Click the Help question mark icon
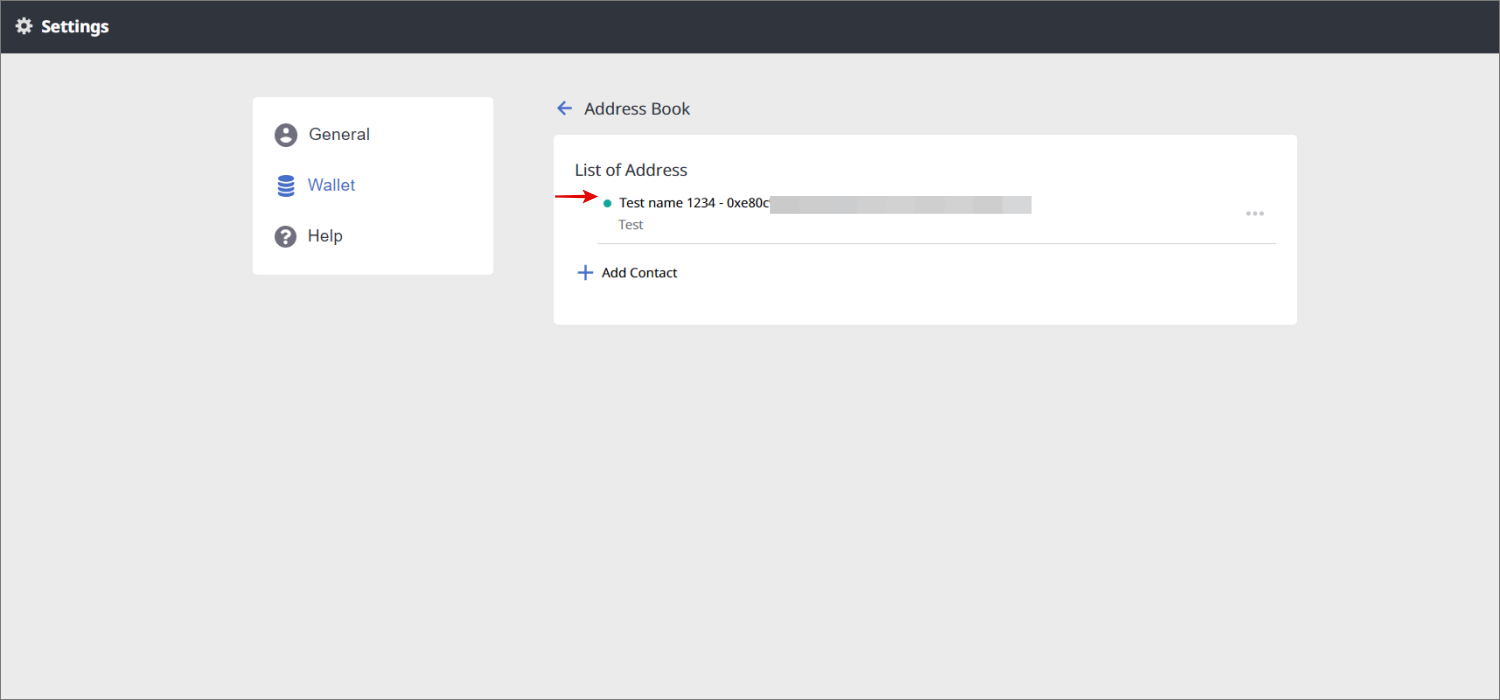The height and width of the screenshot is (700, 1500). coord(286,237)
